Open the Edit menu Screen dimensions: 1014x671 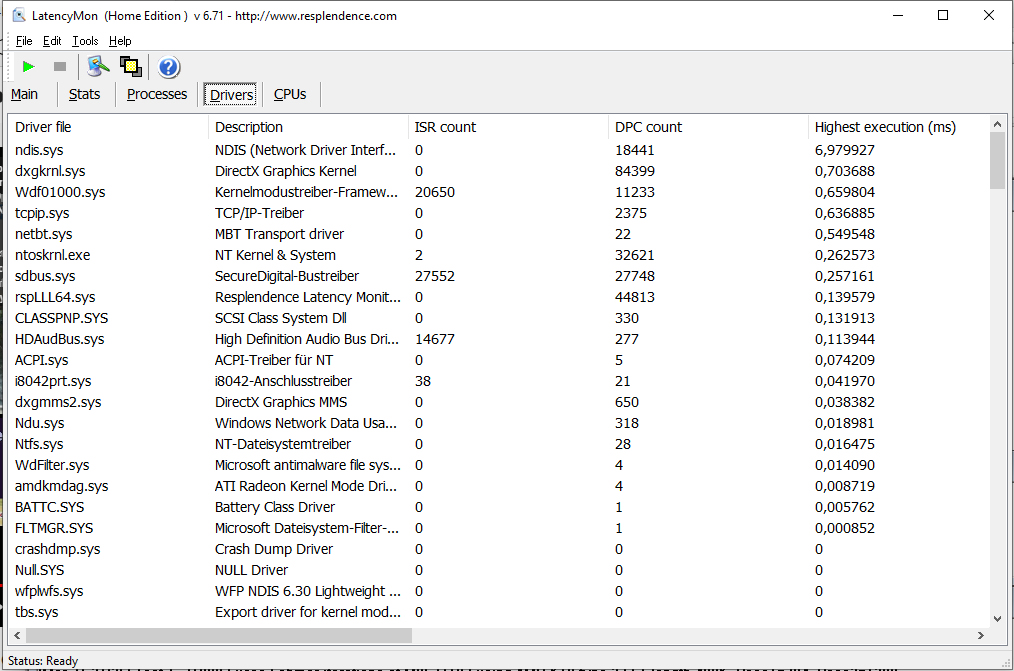click(52, 41)
